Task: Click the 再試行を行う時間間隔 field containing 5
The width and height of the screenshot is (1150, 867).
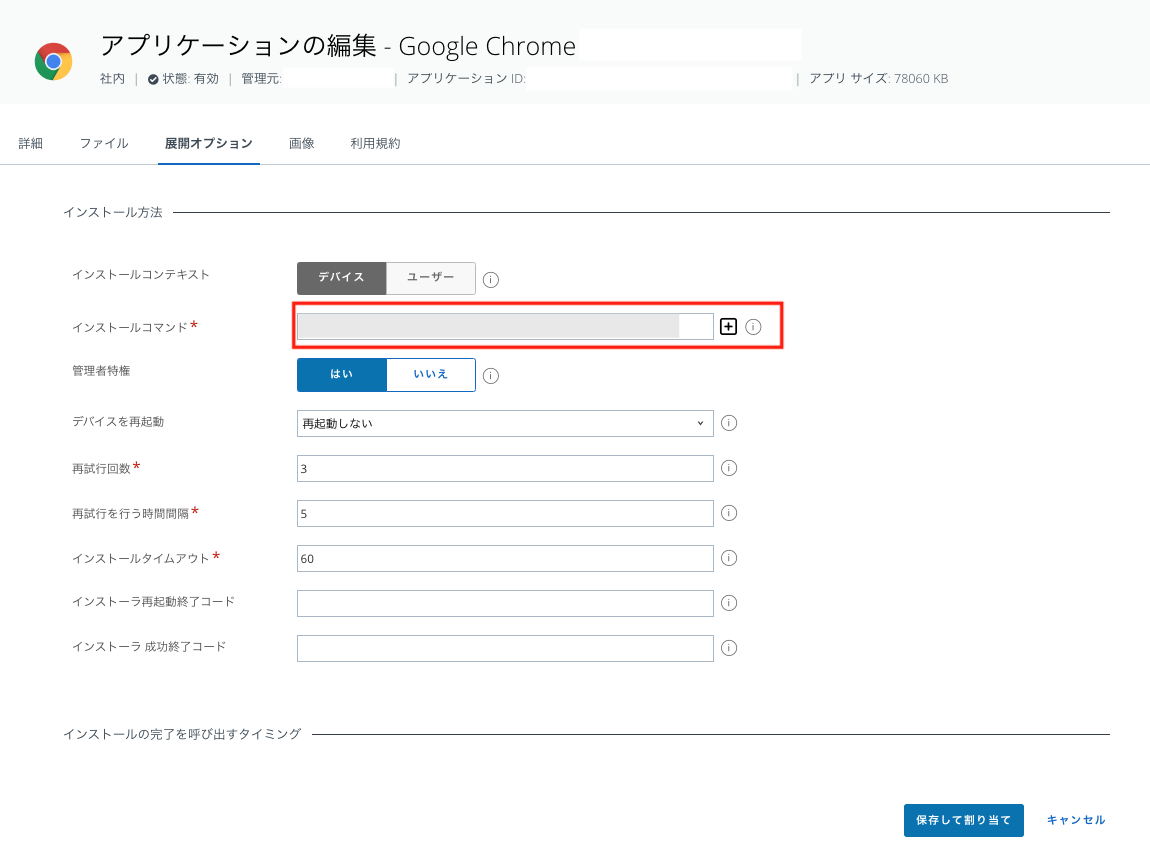Action: coord(505,513)
